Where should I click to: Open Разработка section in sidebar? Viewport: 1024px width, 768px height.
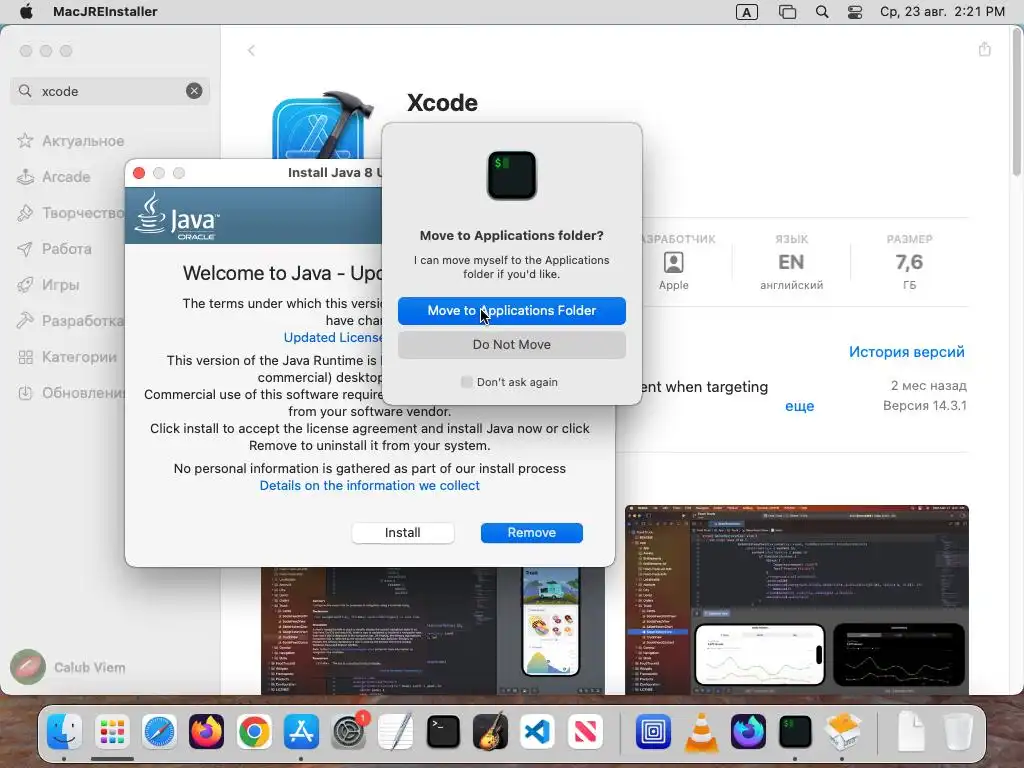(71, 321)
